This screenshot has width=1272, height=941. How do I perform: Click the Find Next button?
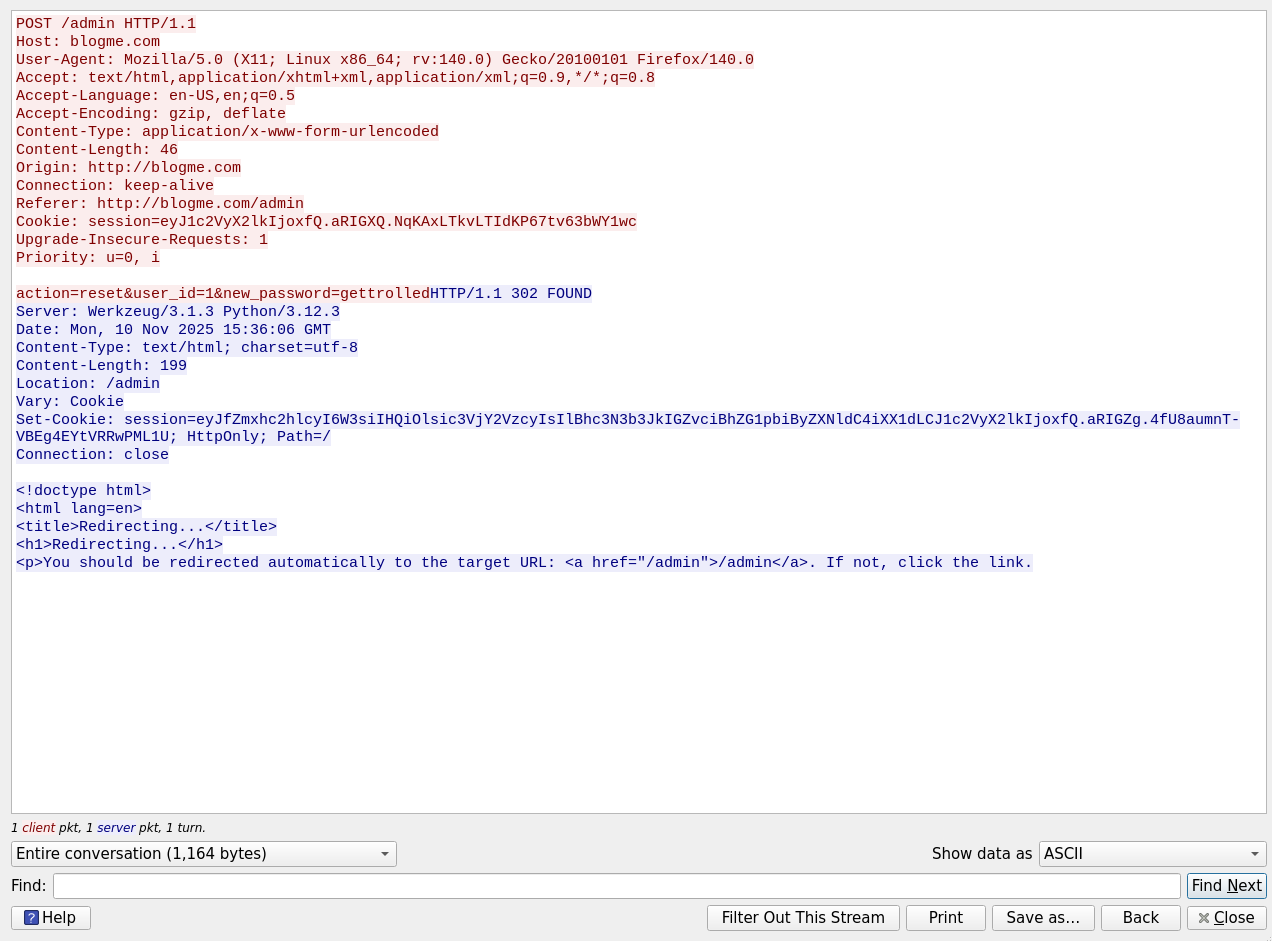pyautogui.click(x=1226, y=886)
